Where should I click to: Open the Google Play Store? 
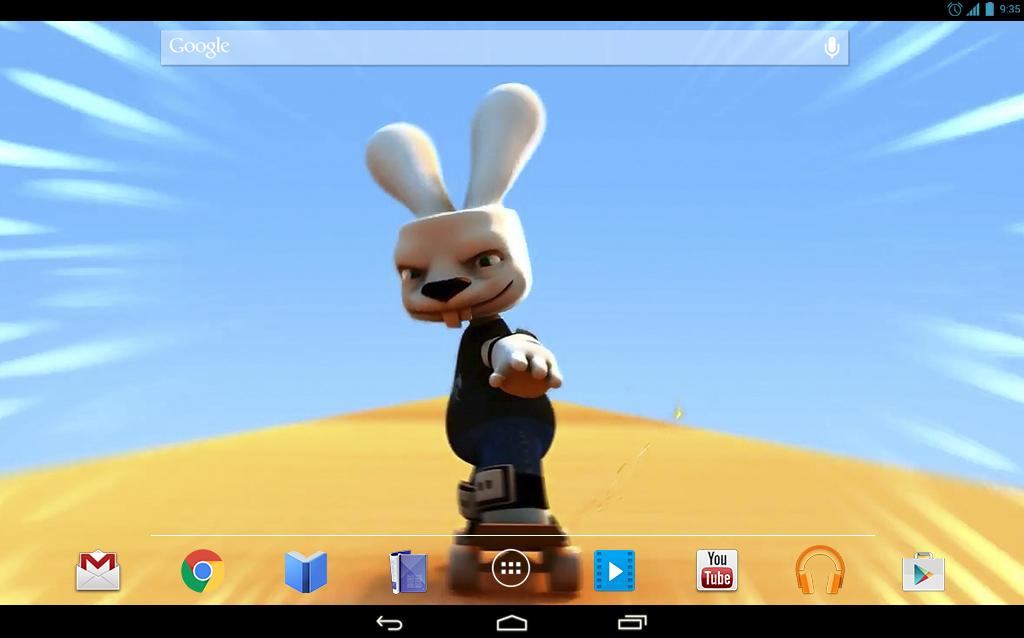point(923,572)
